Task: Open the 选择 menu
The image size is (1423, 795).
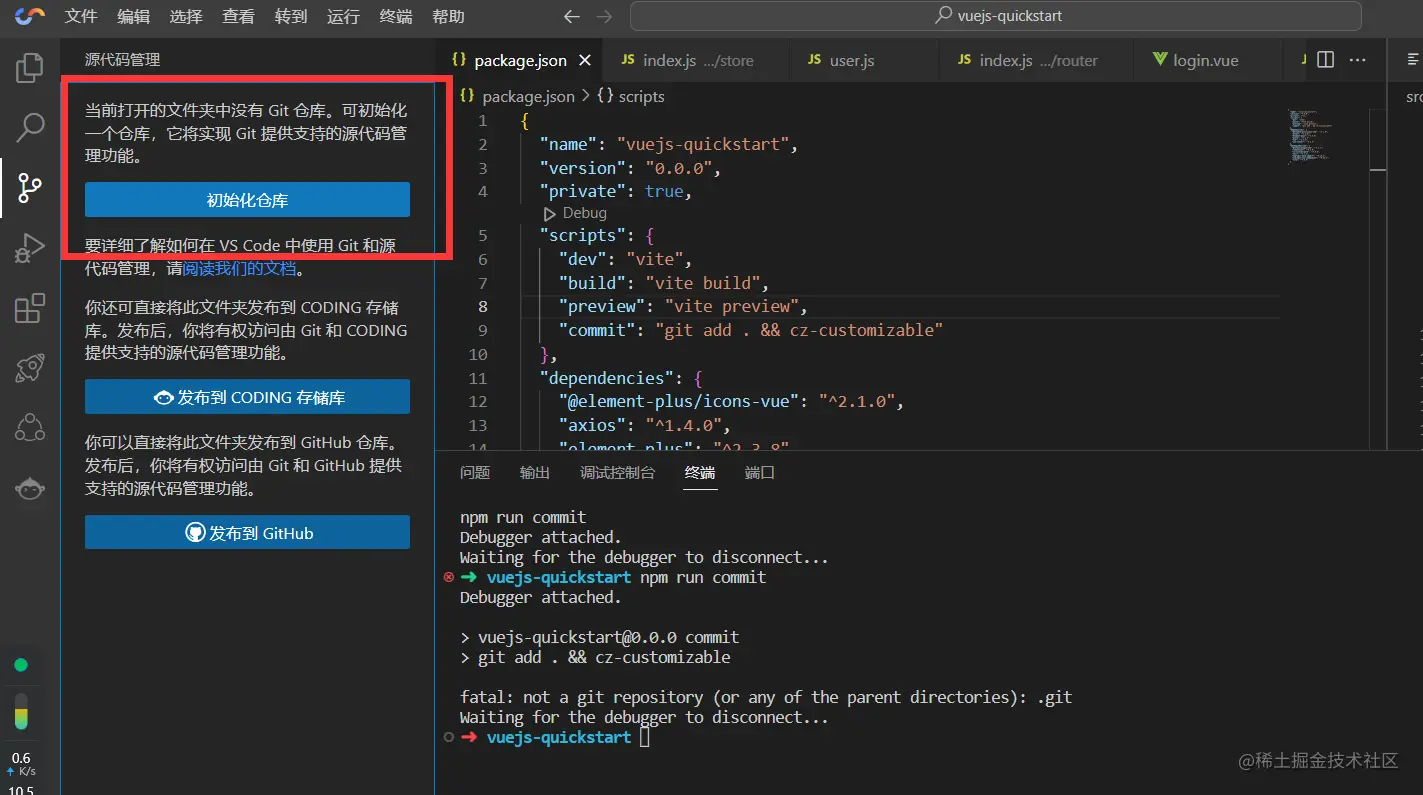Action: point(186,16)
